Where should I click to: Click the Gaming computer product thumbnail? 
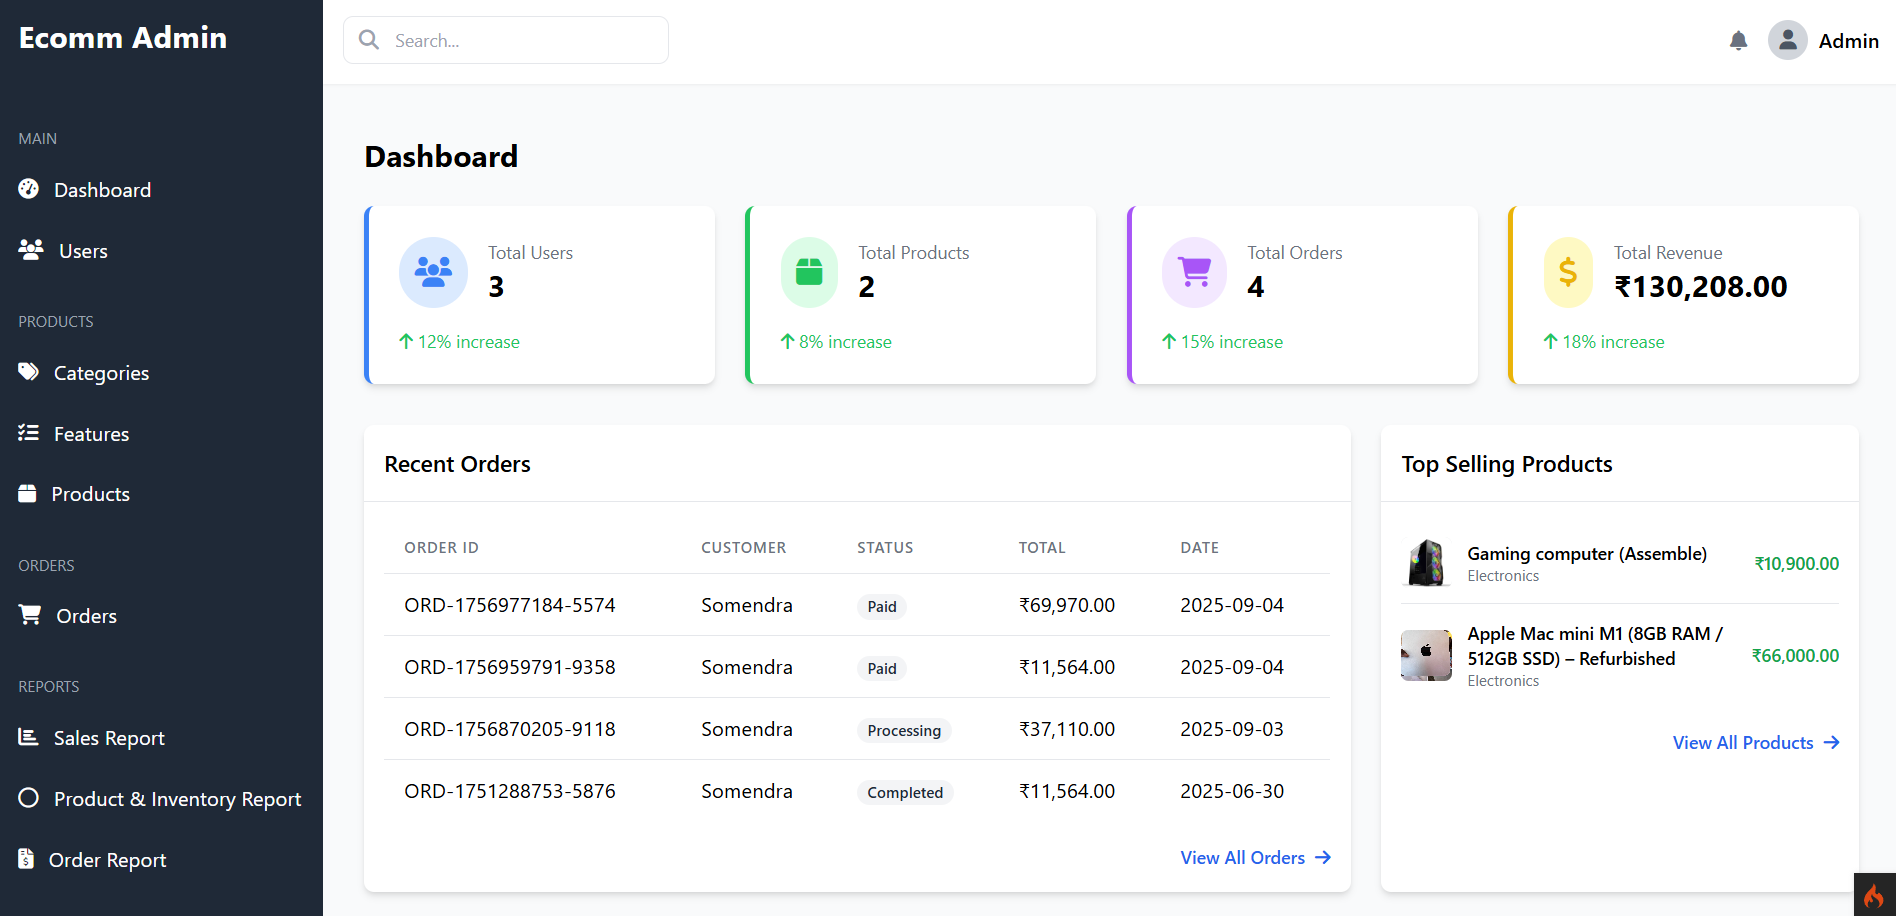1426,563
